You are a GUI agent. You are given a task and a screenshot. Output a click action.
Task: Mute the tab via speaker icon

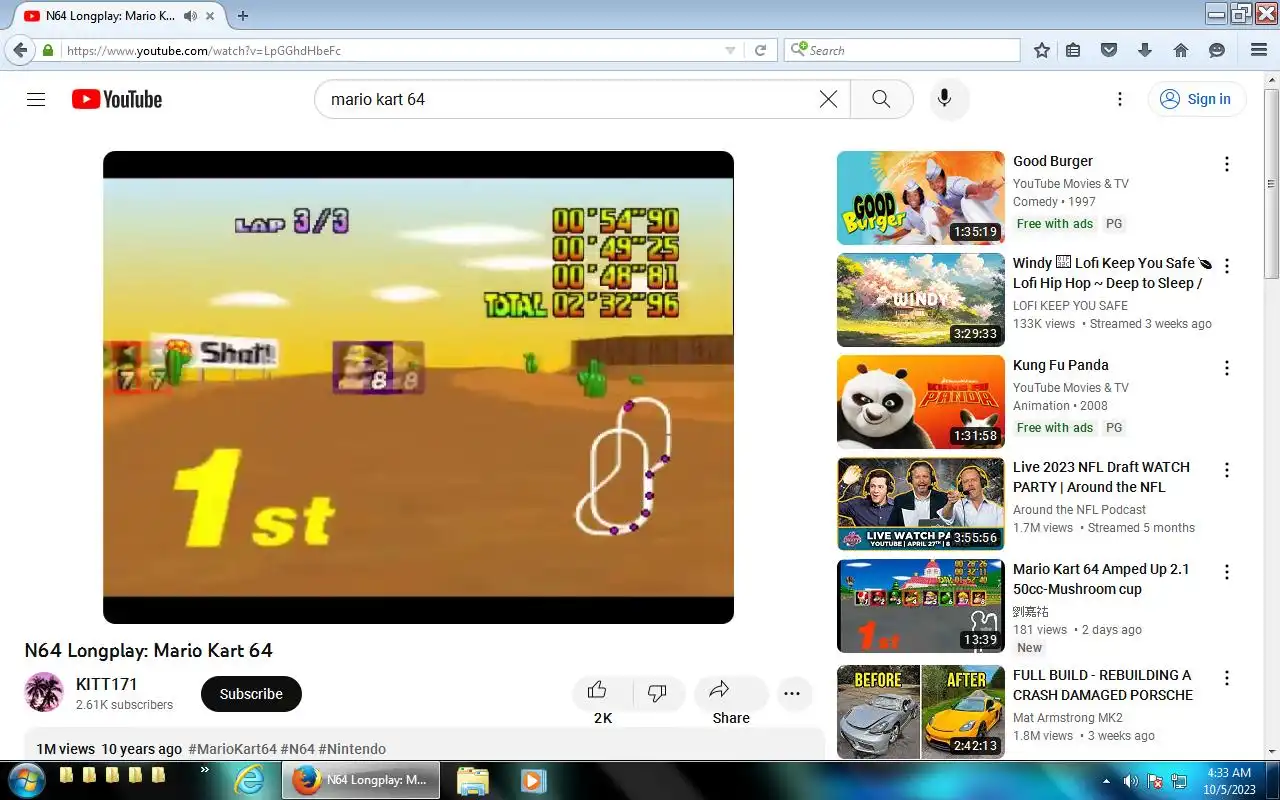(190, 16)
